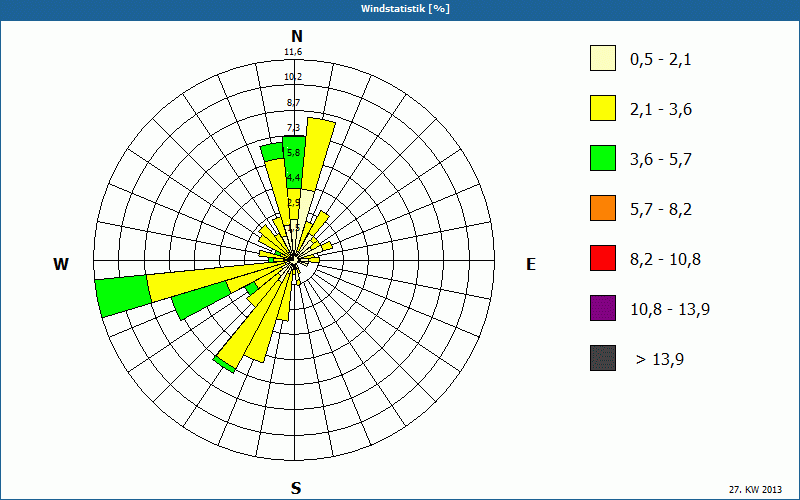Click the W compass label
Viewport: 800px width, 500px height.
pos(61,264)
